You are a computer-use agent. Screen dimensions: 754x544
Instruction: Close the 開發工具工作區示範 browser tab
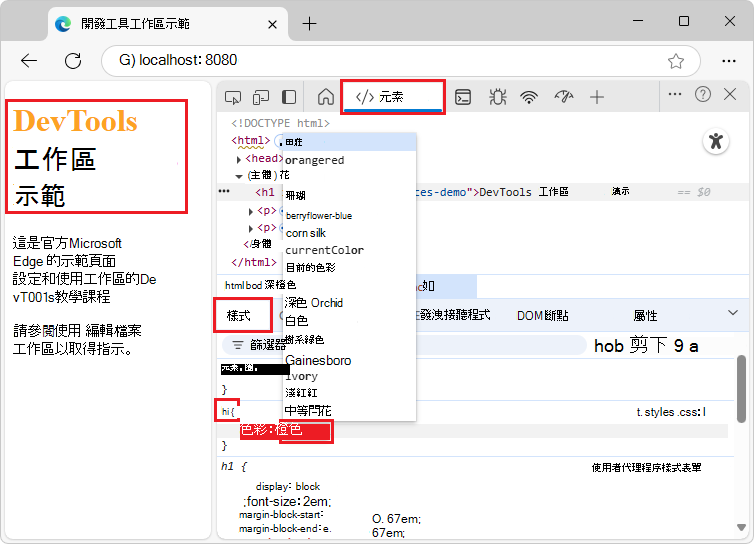[x=272, y=24]
